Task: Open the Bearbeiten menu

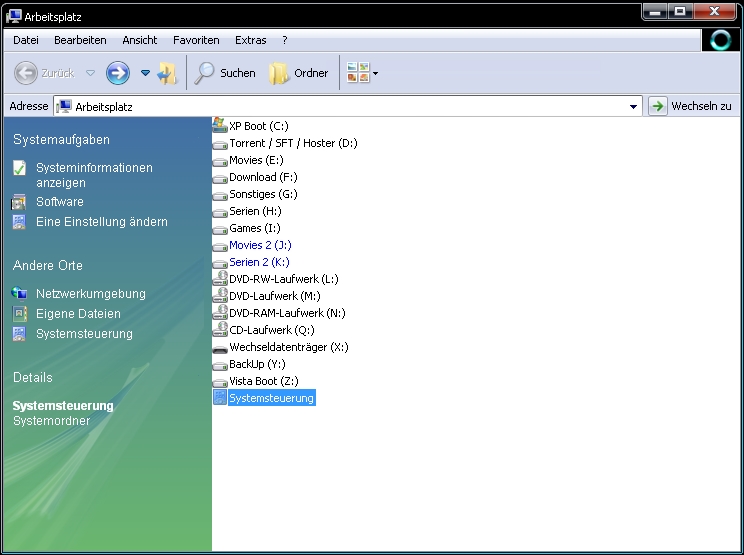Action: point(80,40)
